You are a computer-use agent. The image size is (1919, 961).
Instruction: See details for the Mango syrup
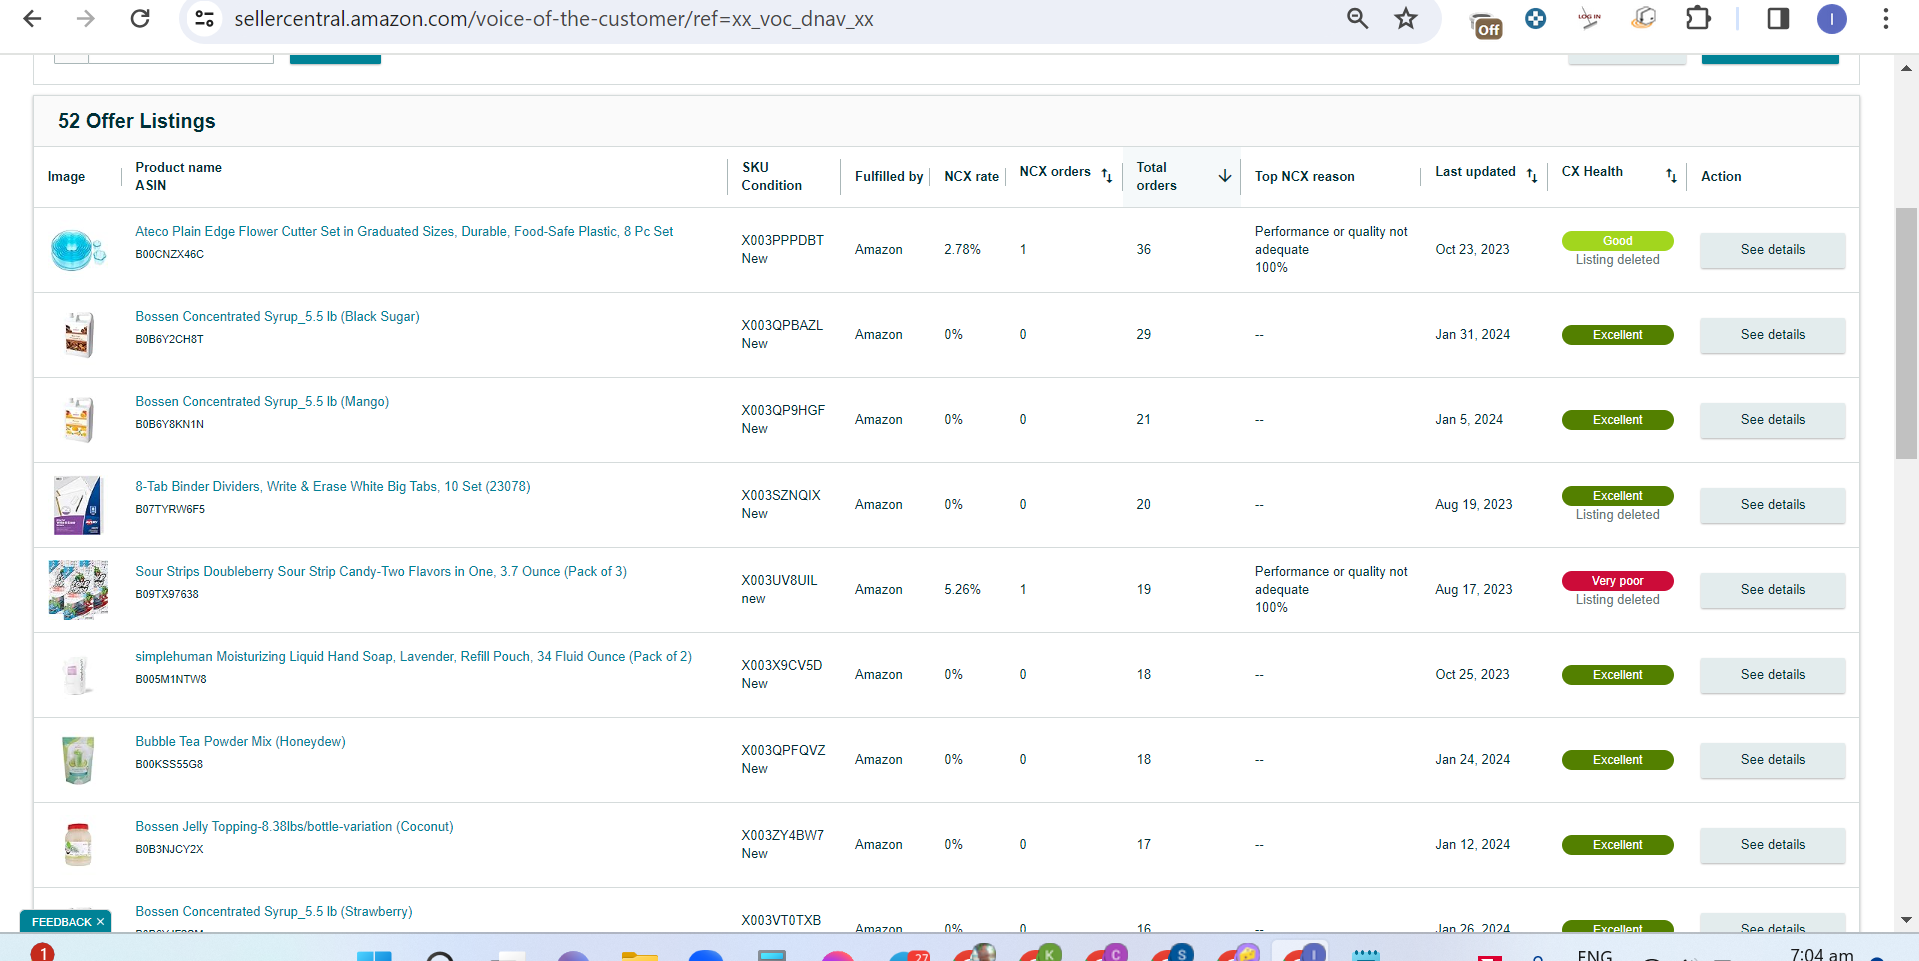1772,420
